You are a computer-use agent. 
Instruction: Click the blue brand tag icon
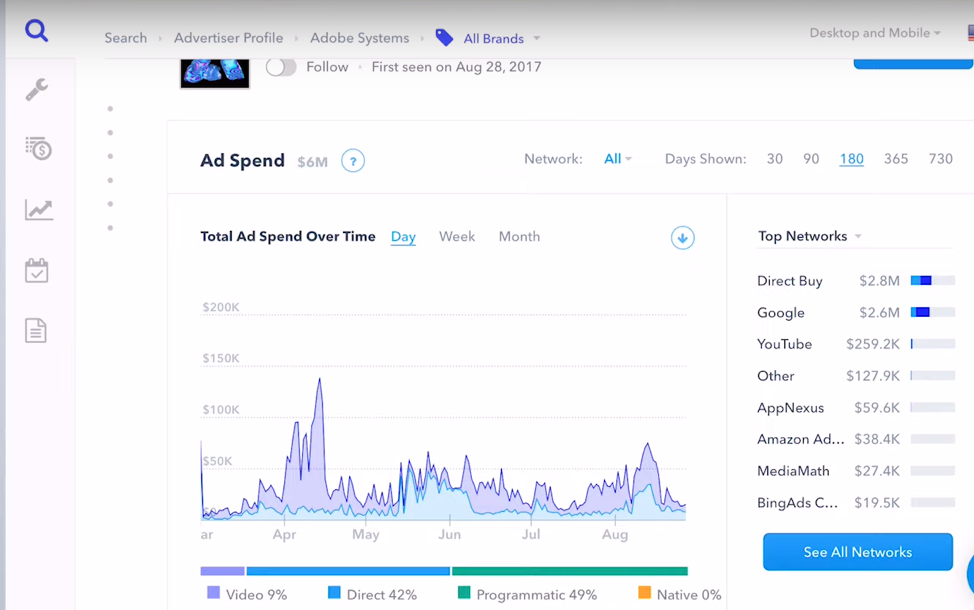click(444, 37)
